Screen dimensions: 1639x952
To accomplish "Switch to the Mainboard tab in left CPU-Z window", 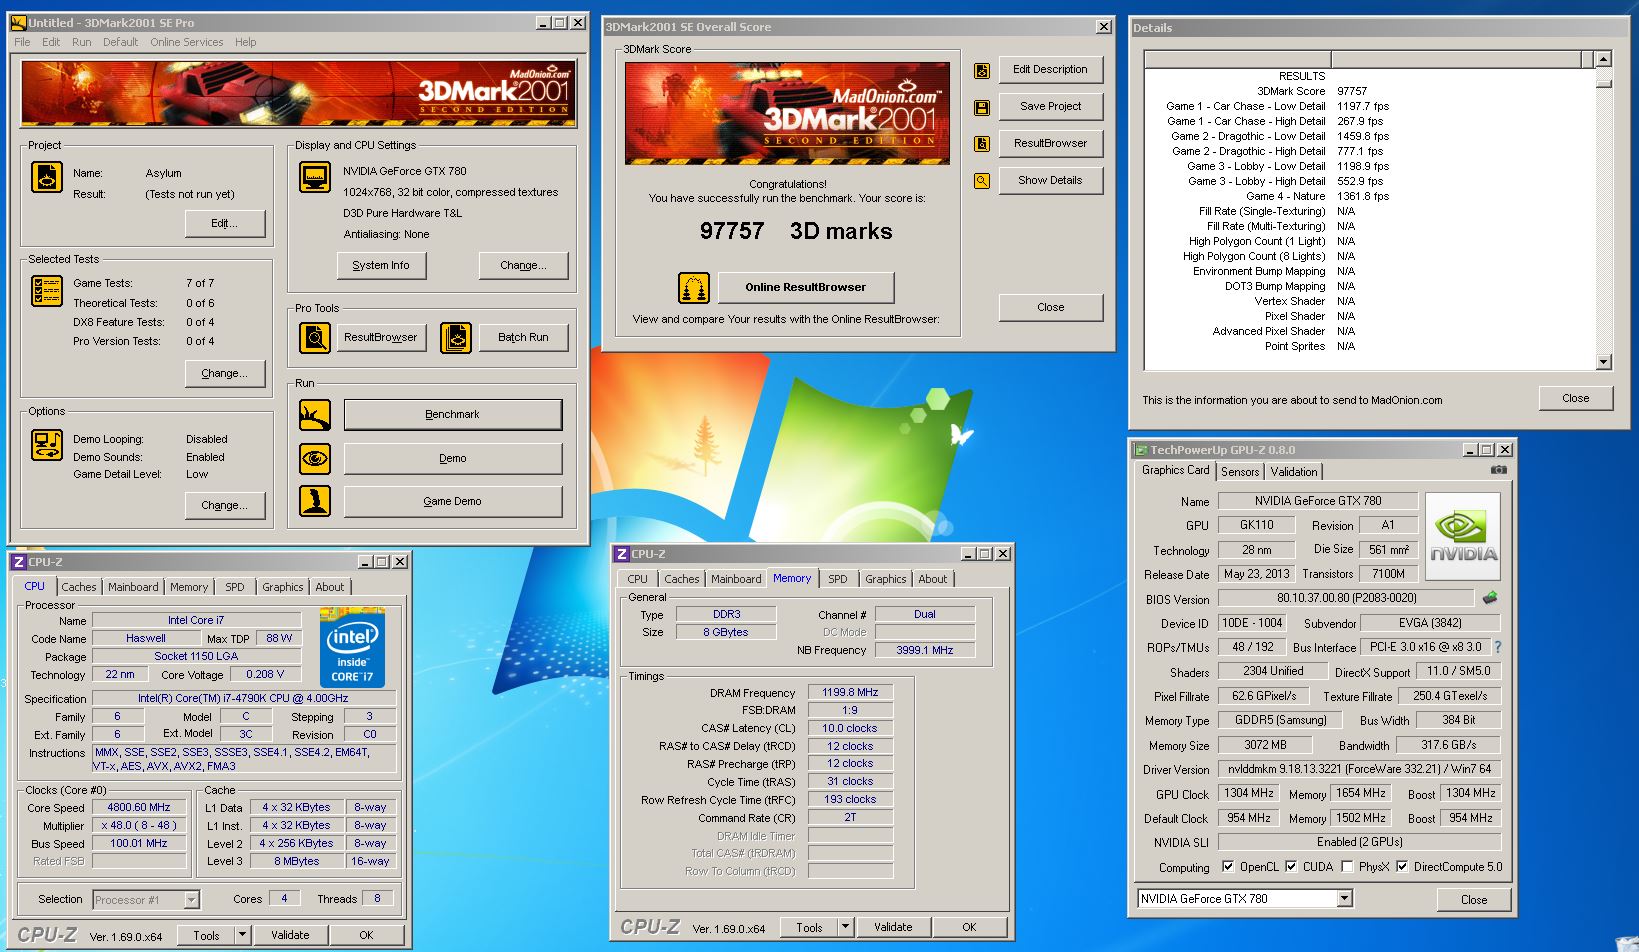I will [133, 587].
